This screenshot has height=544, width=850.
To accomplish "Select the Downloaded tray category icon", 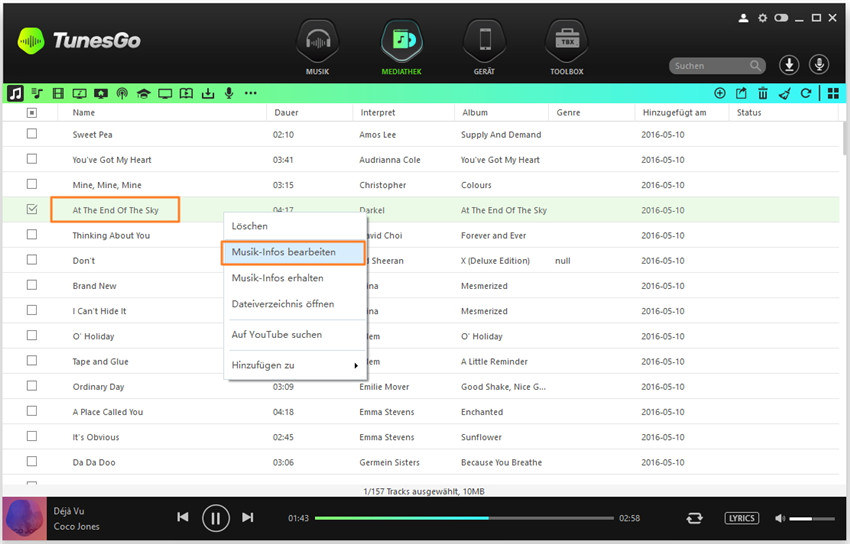I will click(x=208, y=93).
